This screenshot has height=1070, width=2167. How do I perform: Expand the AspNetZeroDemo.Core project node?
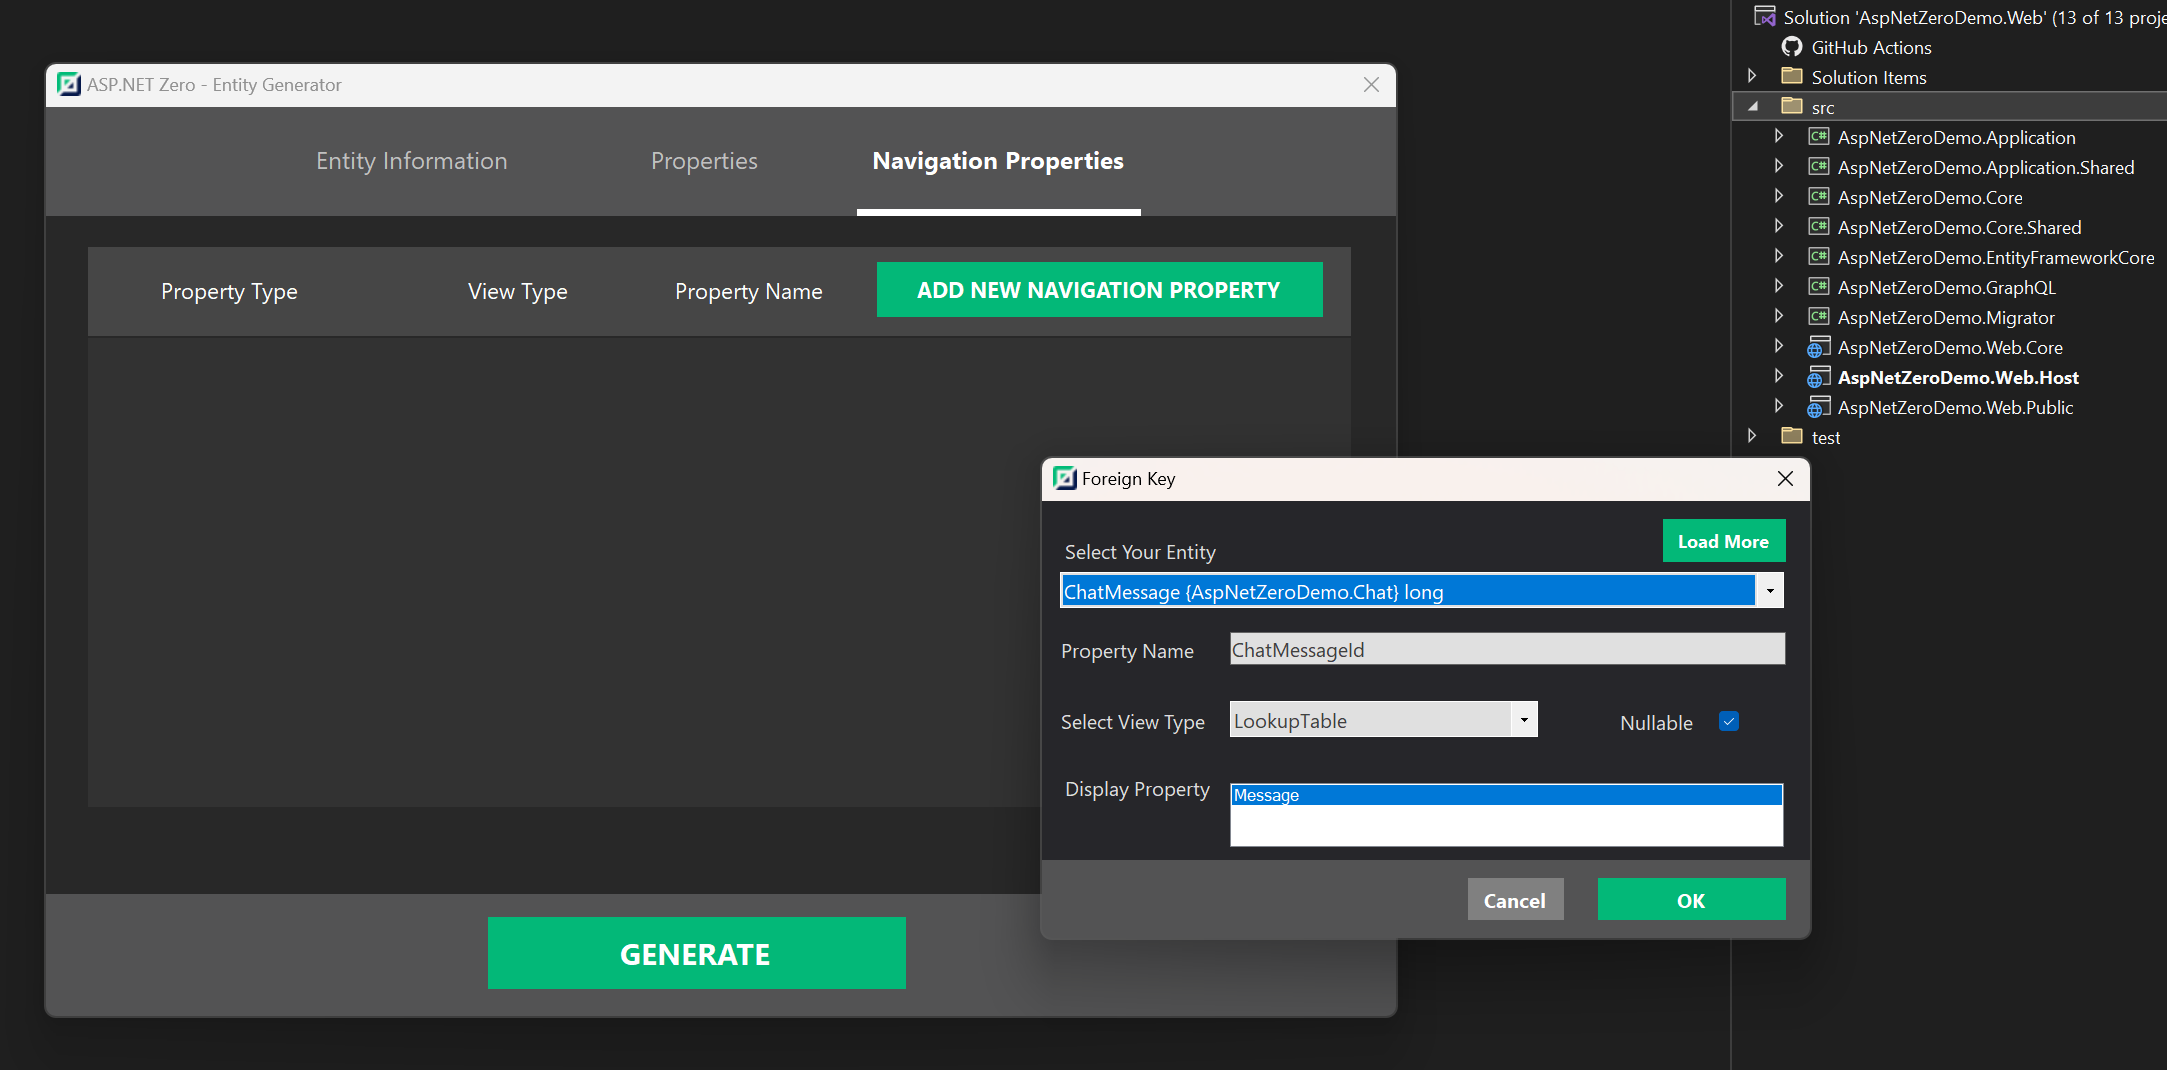pos(1779,196)
